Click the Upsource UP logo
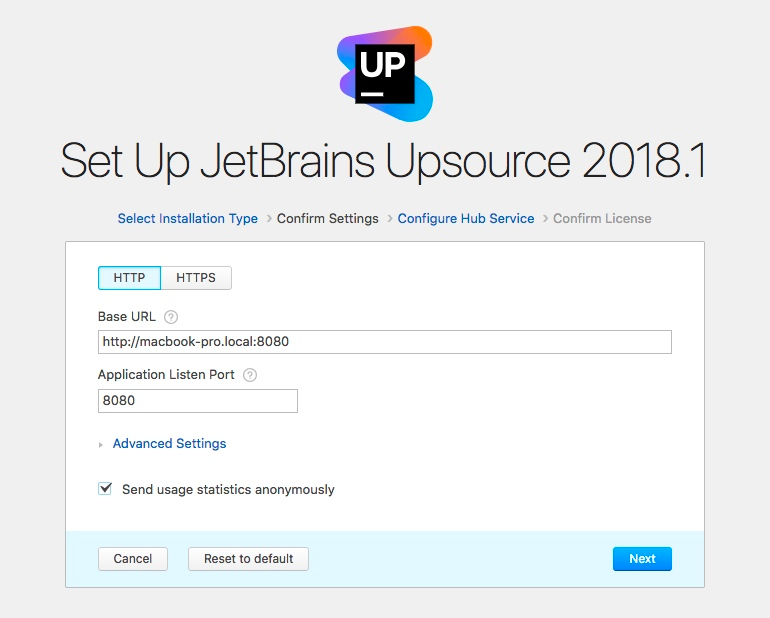770x618 pixels. 385,73
